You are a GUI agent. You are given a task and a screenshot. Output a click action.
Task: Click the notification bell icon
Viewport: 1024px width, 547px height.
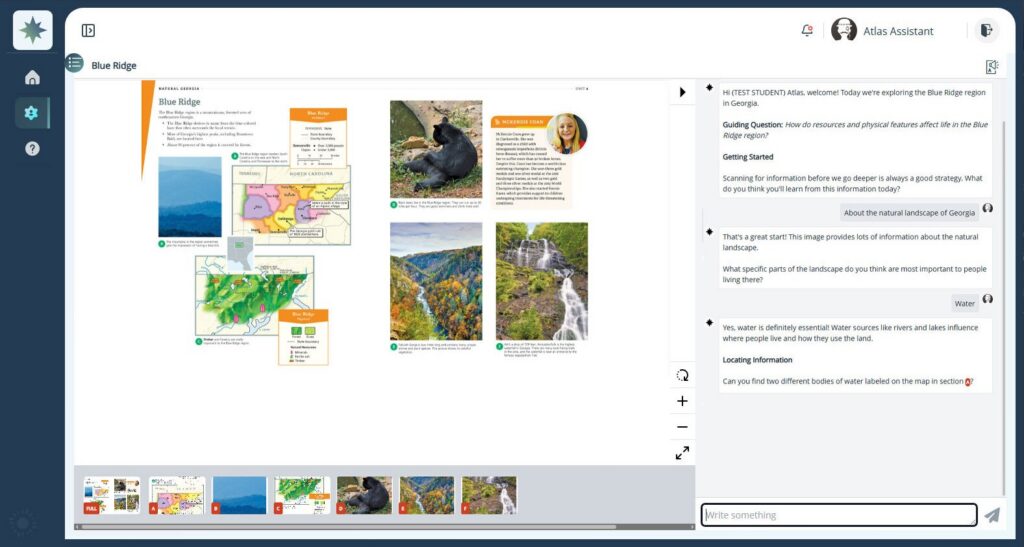pos(807,31)
